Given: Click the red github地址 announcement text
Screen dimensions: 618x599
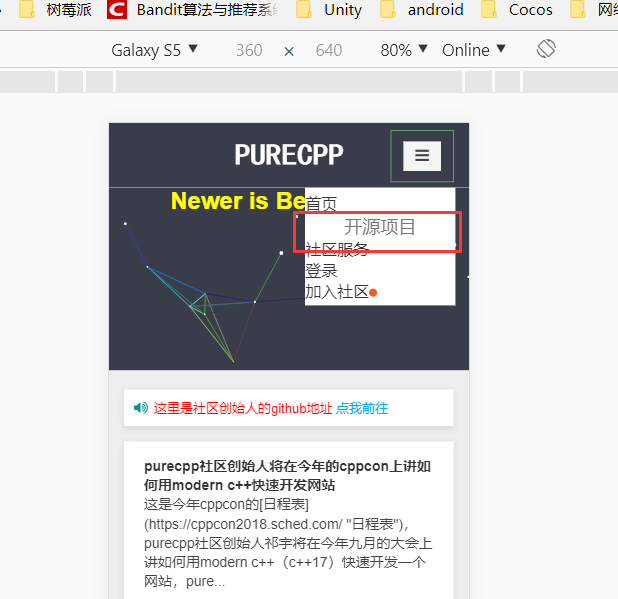Looking at the screenshot, I should pyautogui.click(x=243, y=408).
